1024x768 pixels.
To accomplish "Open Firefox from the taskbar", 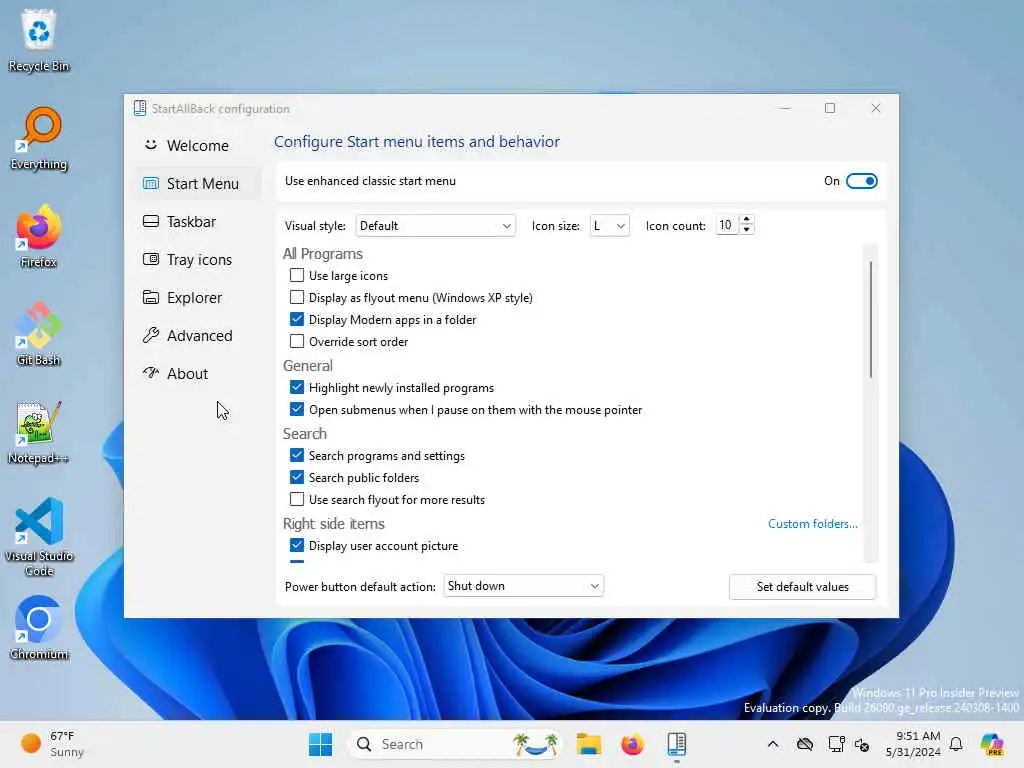I will tap(632, 744).
